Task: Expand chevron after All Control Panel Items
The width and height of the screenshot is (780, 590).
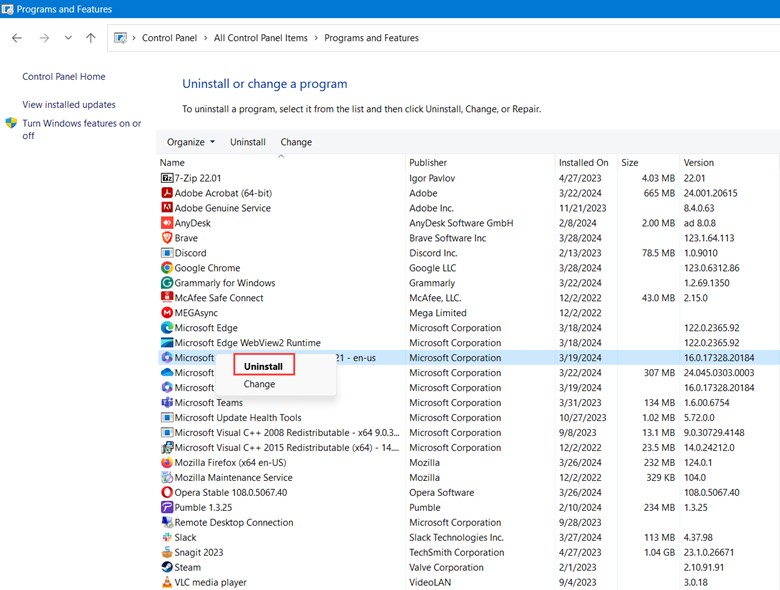Action: click(x=316, y=38)
